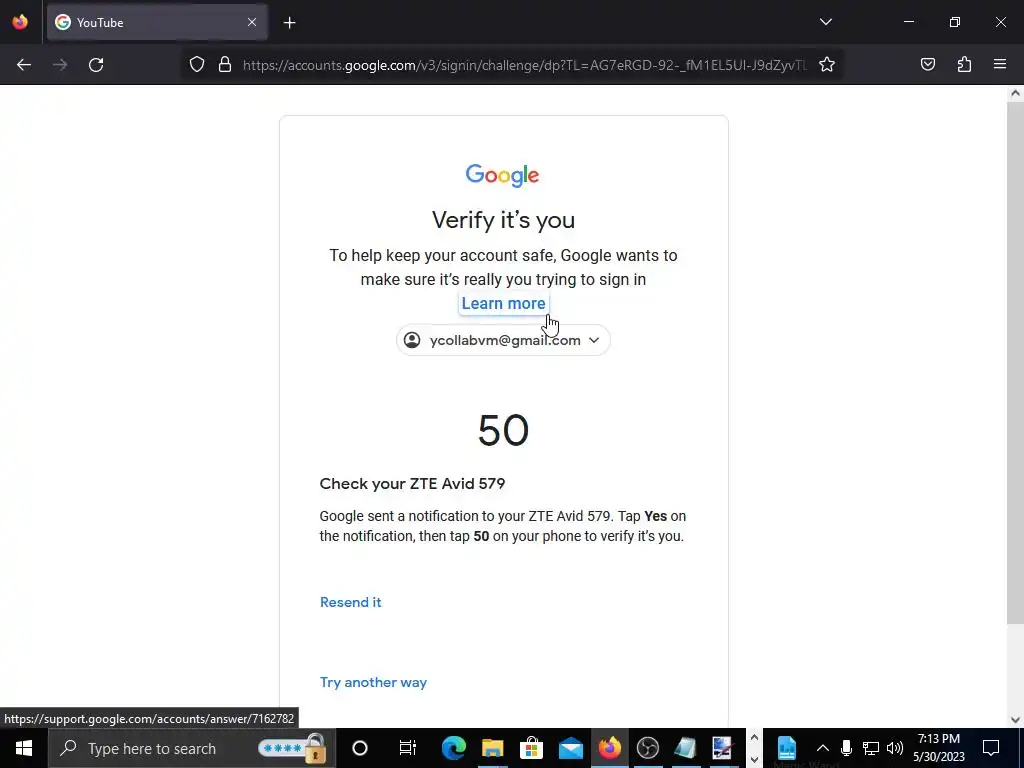Open File Explorer from the taskbar
The width and height of the screenshot is (1024, 768).
(x=492, y=748)
